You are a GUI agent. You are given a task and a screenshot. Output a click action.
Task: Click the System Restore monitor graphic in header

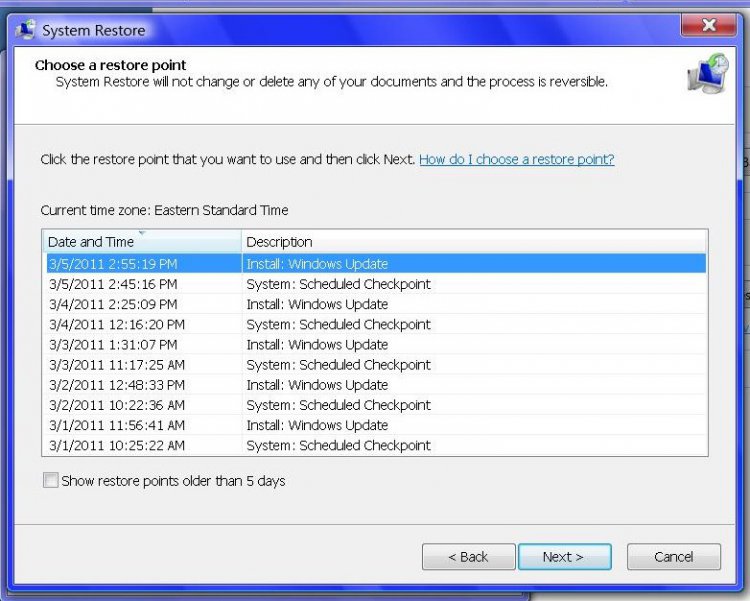(708, 74)
